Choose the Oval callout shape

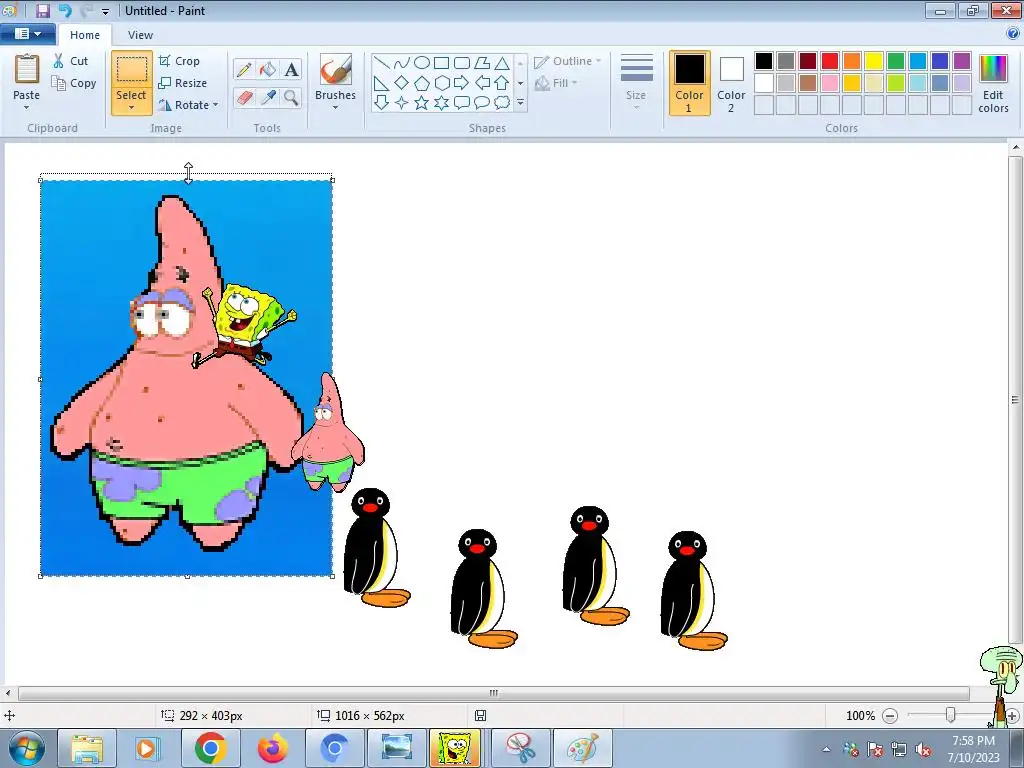pyautogui.click(x=482, y=103)
